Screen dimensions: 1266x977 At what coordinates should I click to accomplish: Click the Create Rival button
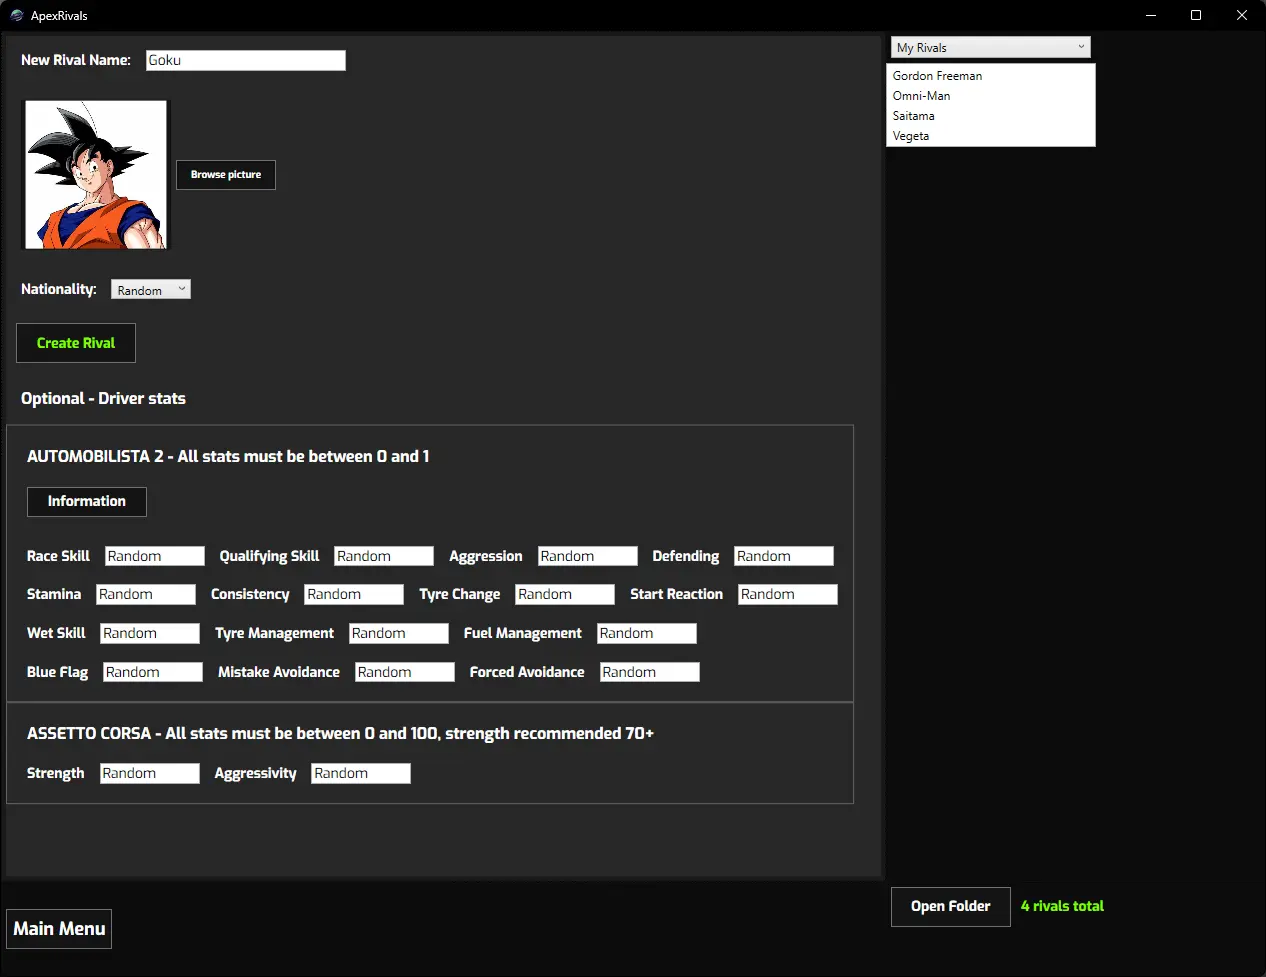[76, 343]
